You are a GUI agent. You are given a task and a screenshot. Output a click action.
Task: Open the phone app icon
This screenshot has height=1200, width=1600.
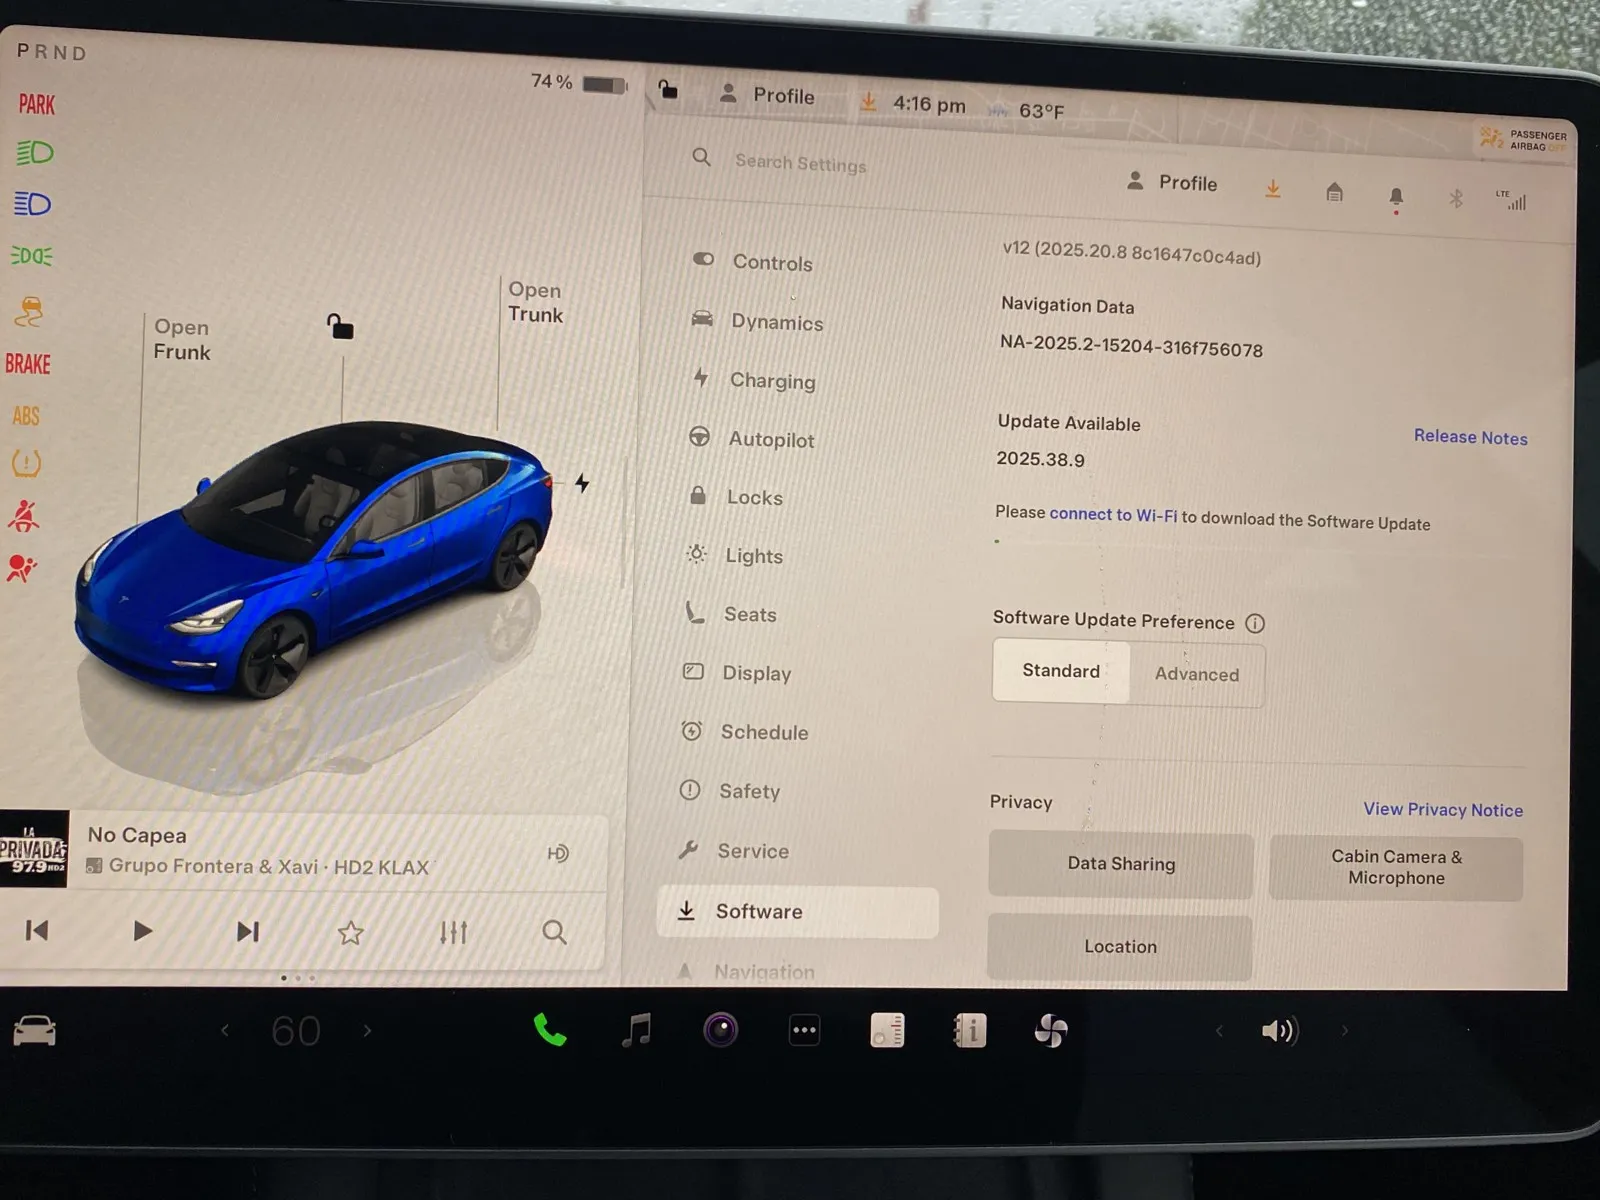pos(549,1029)
